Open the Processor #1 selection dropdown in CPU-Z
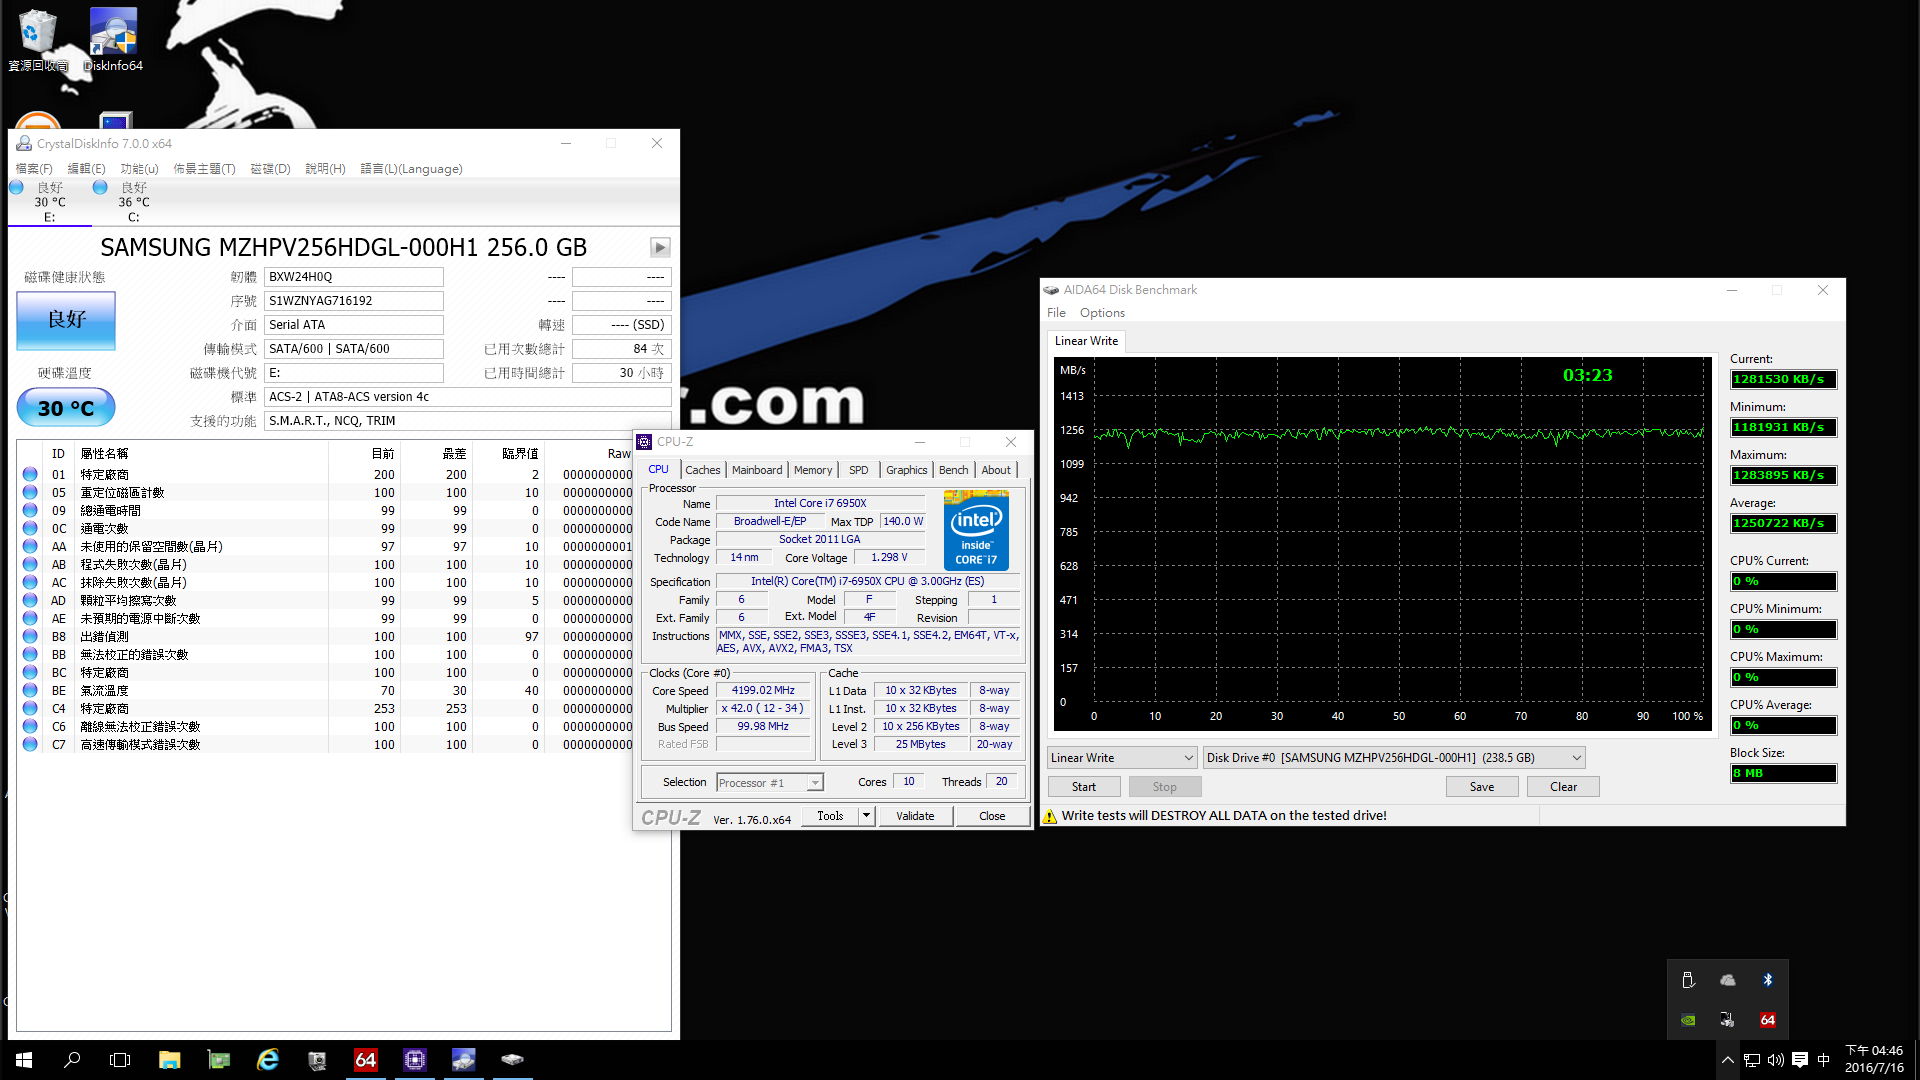 [x=769, y=783]
